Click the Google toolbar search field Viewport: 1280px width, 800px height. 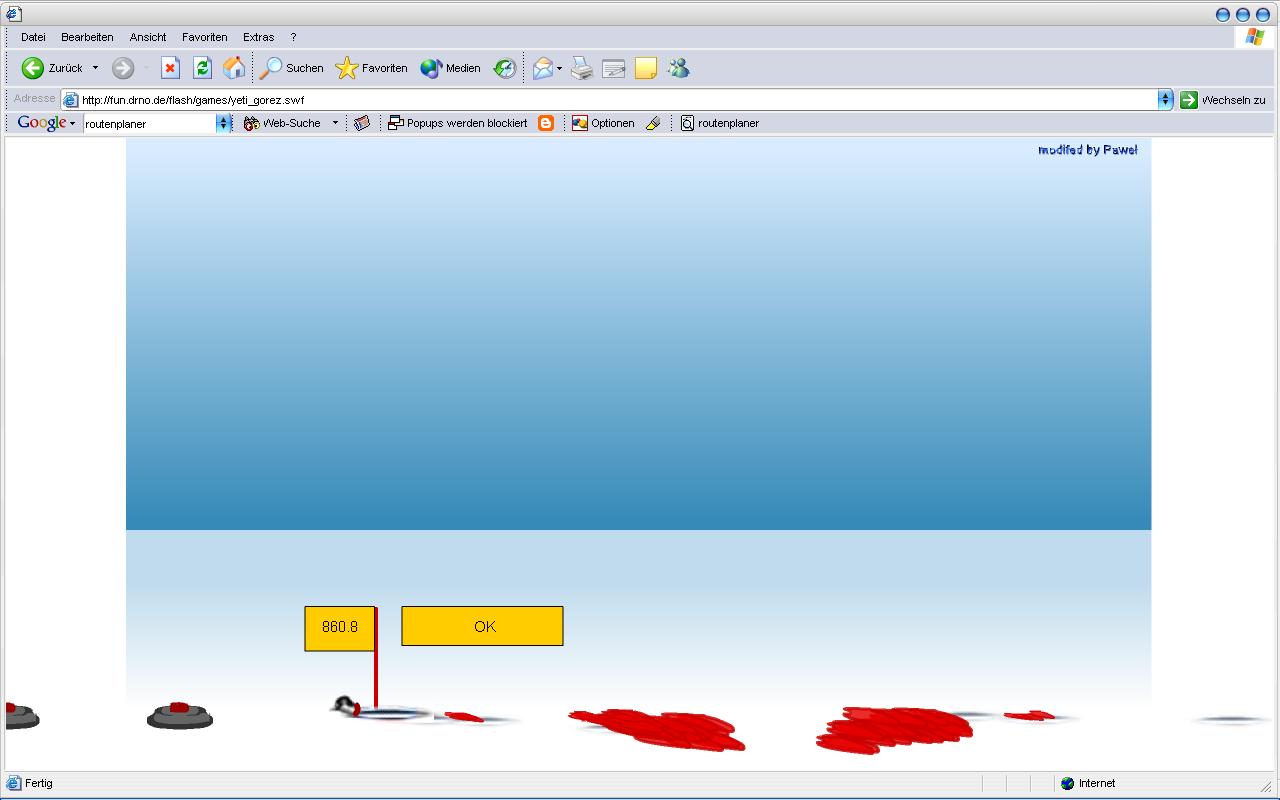point(150,123)
